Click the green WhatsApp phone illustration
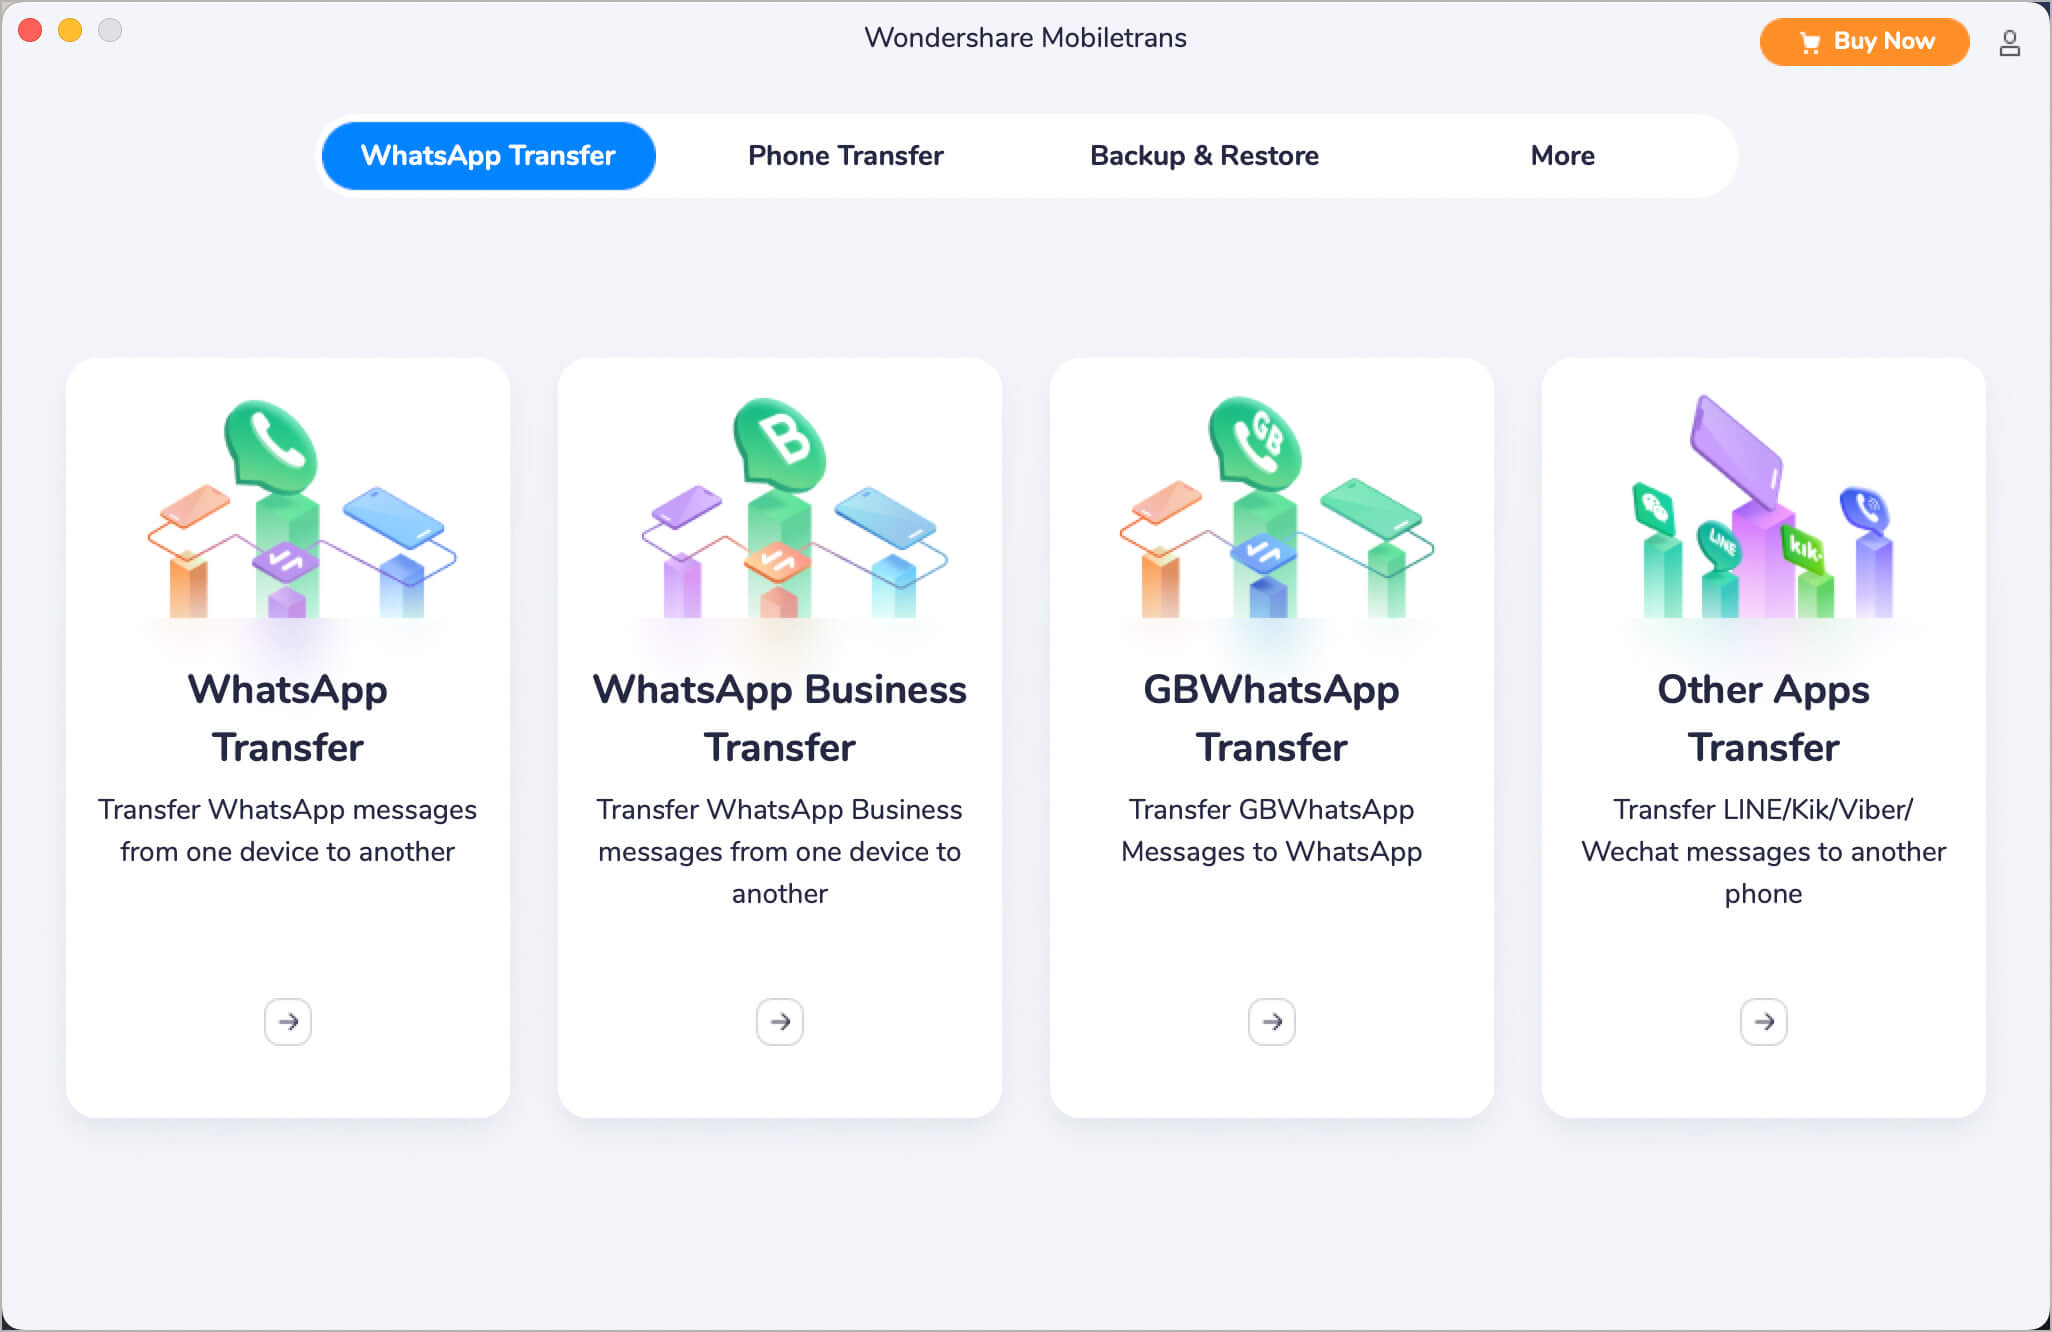 (271, 445)
